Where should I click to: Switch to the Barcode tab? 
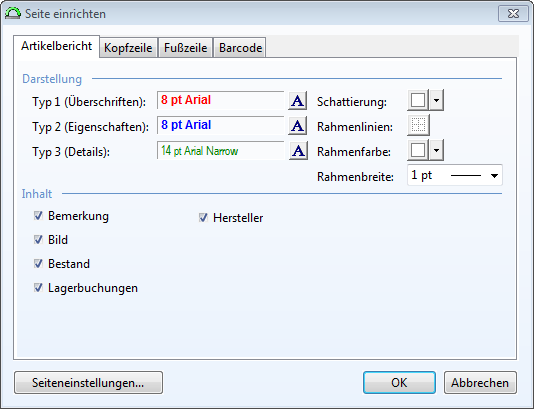240,48
